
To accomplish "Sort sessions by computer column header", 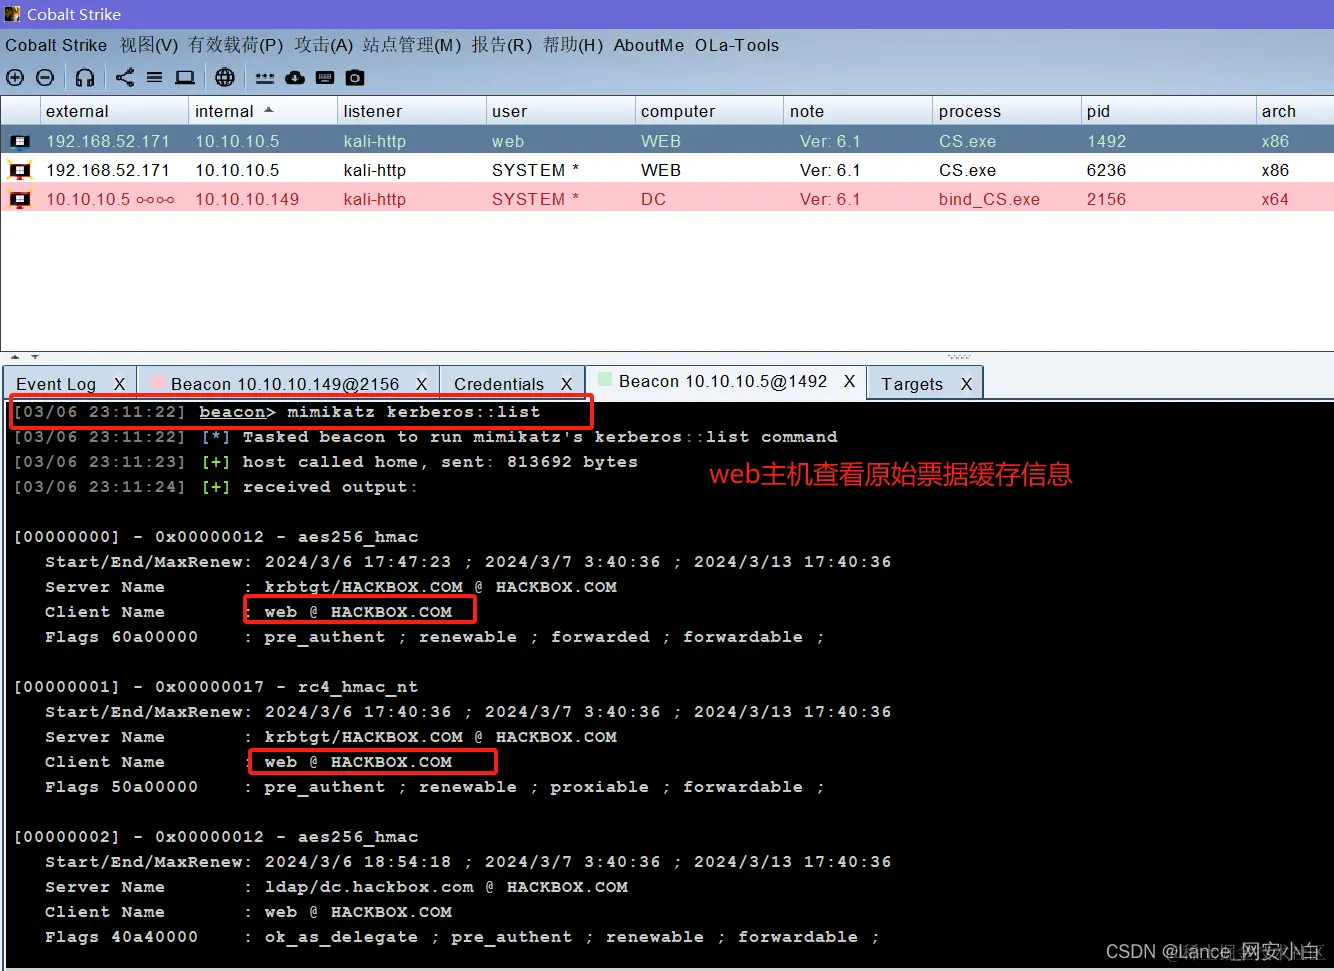I will (709, 111).
